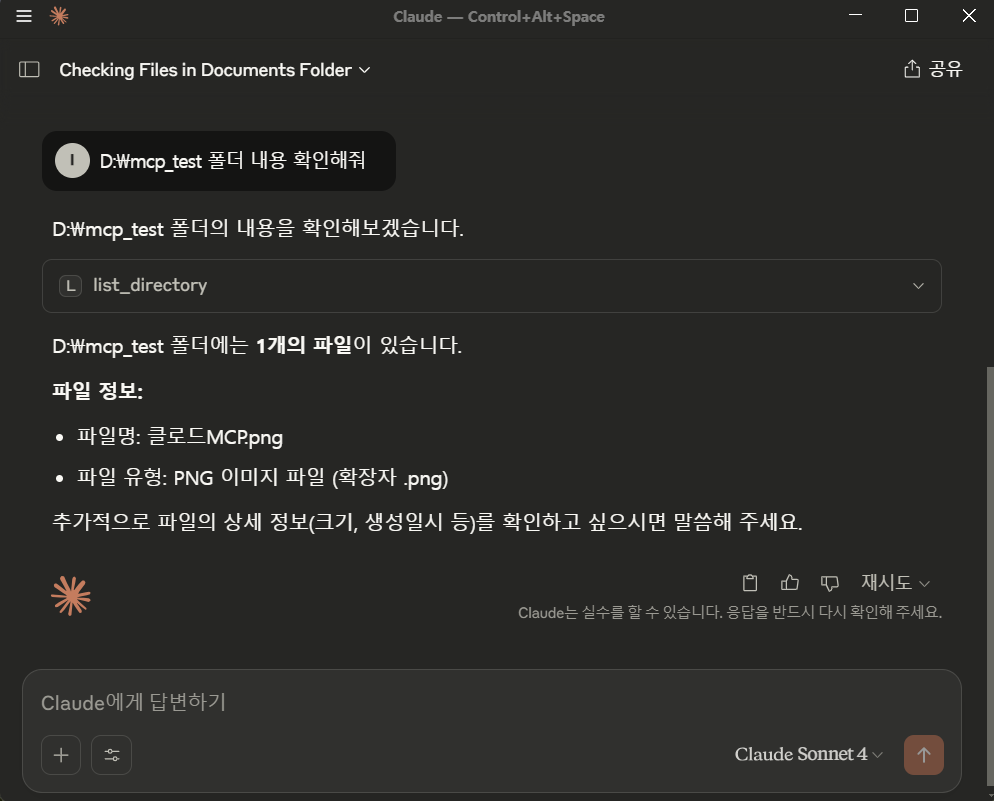Give a thumbs up to response

790,582
